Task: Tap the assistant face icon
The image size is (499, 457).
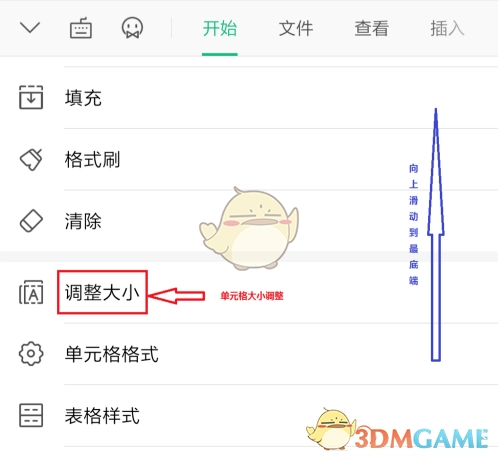Action: point(132,28)
